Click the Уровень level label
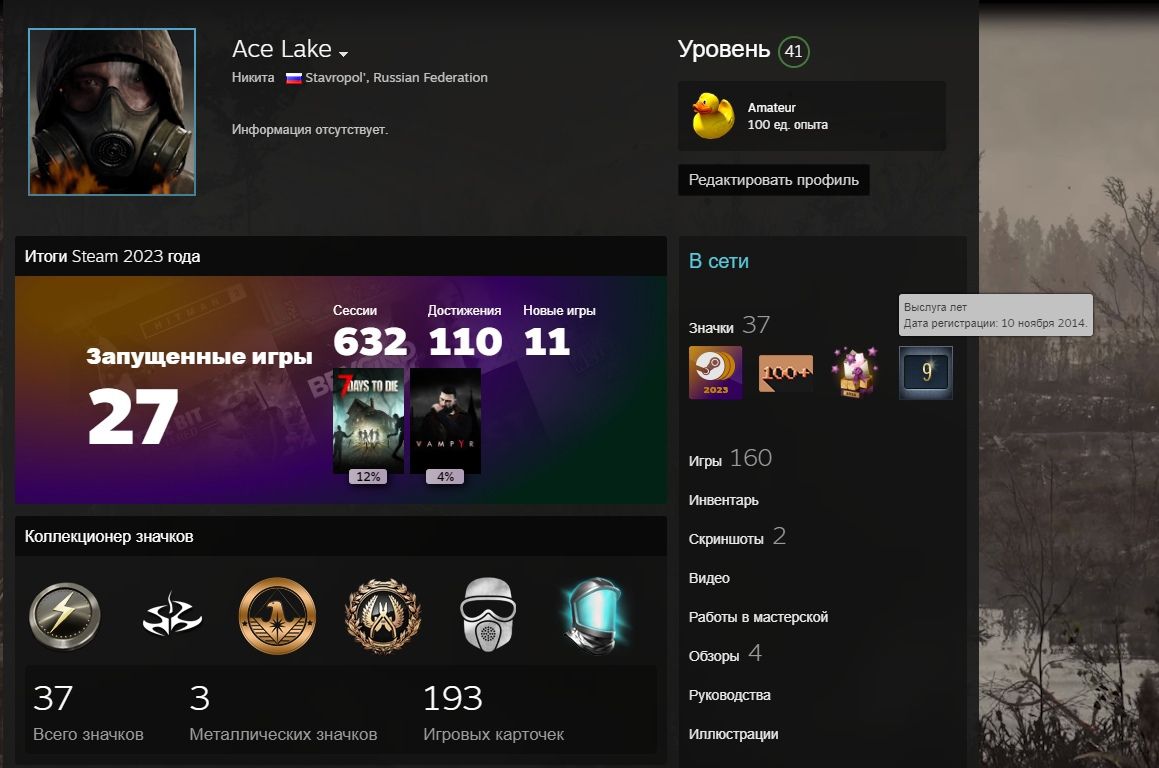Screen dimensions: 1159x768 coord(724,50)
